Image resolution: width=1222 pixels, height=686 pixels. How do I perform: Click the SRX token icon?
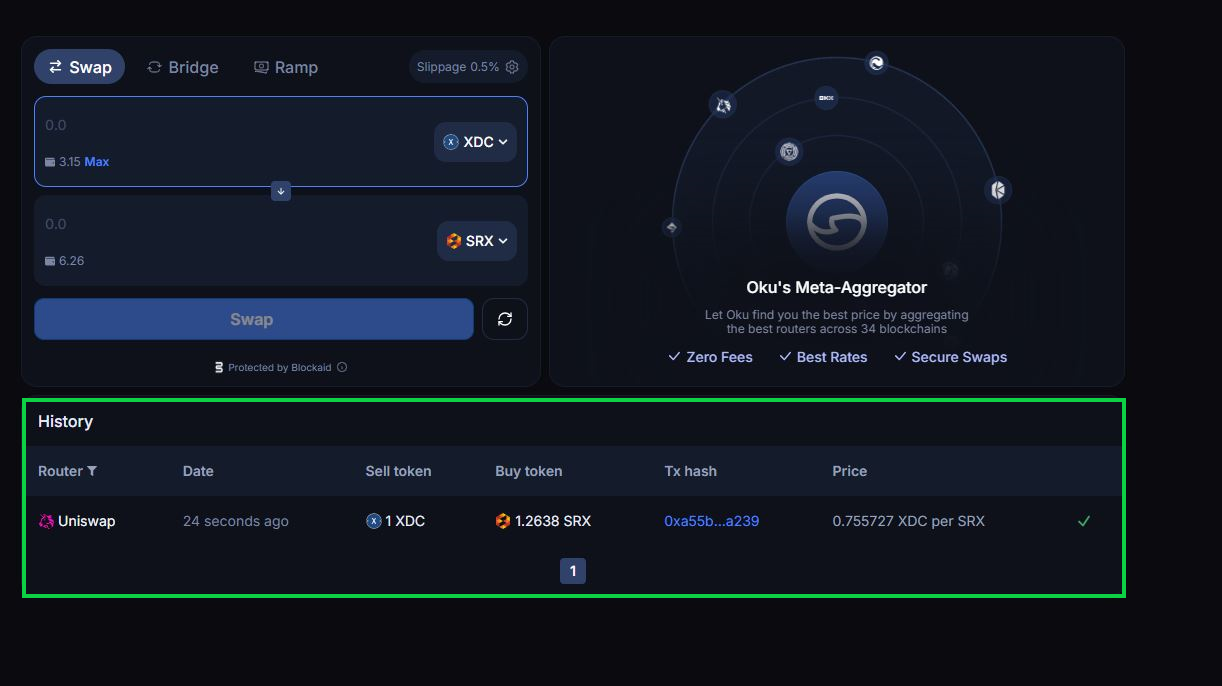point(451,241)
